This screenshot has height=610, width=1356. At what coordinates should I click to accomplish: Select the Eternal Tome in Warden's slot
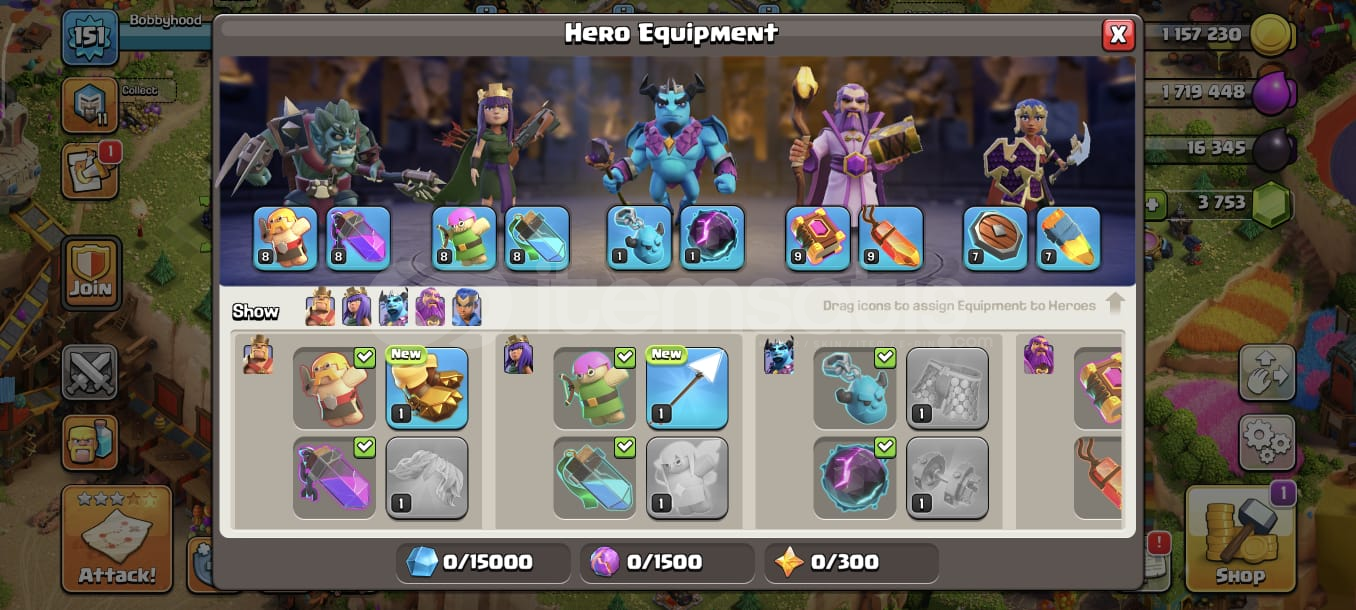tap(818, 238)
